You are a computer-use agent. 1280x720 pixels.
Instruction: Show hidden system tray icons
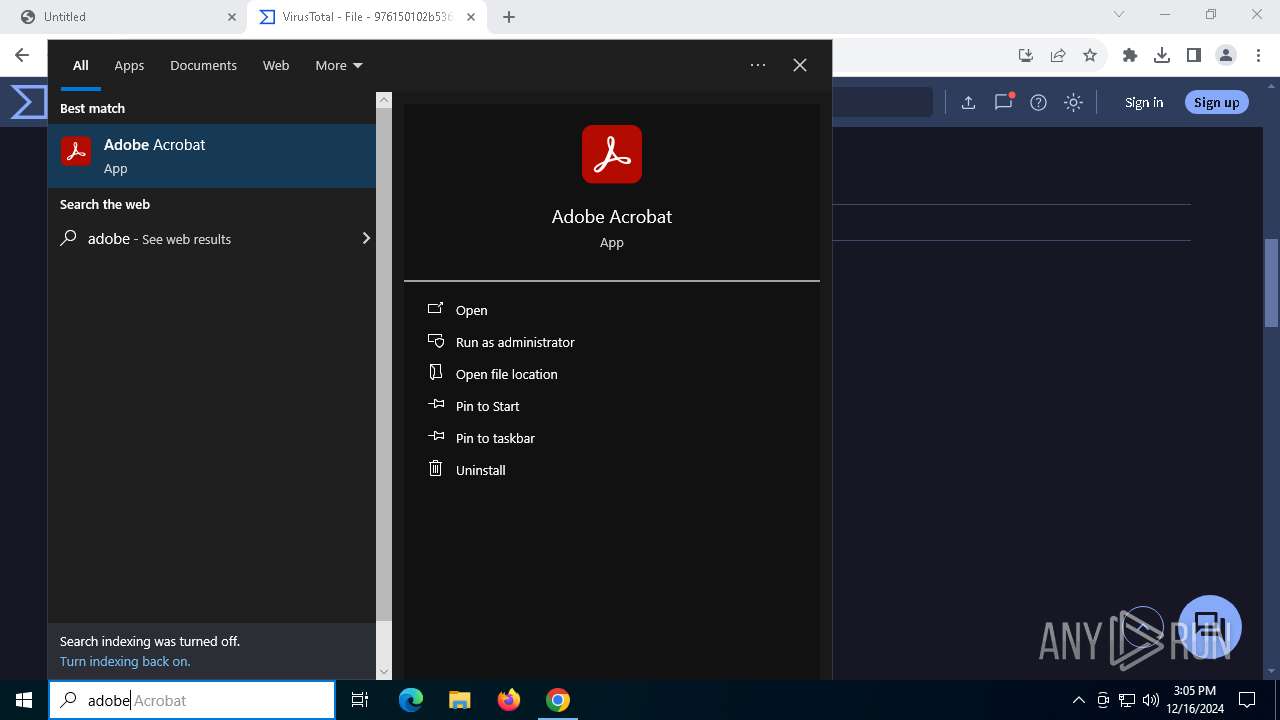pyautogui.click(x=1078, y=700)
